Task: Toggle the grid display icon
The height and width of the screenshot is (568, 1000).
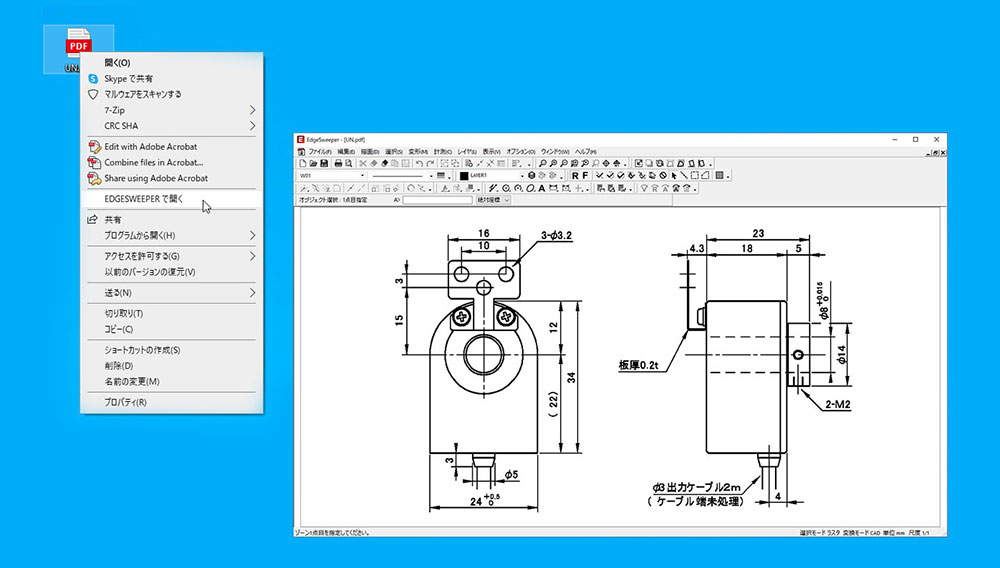Action: click(720, 175)
